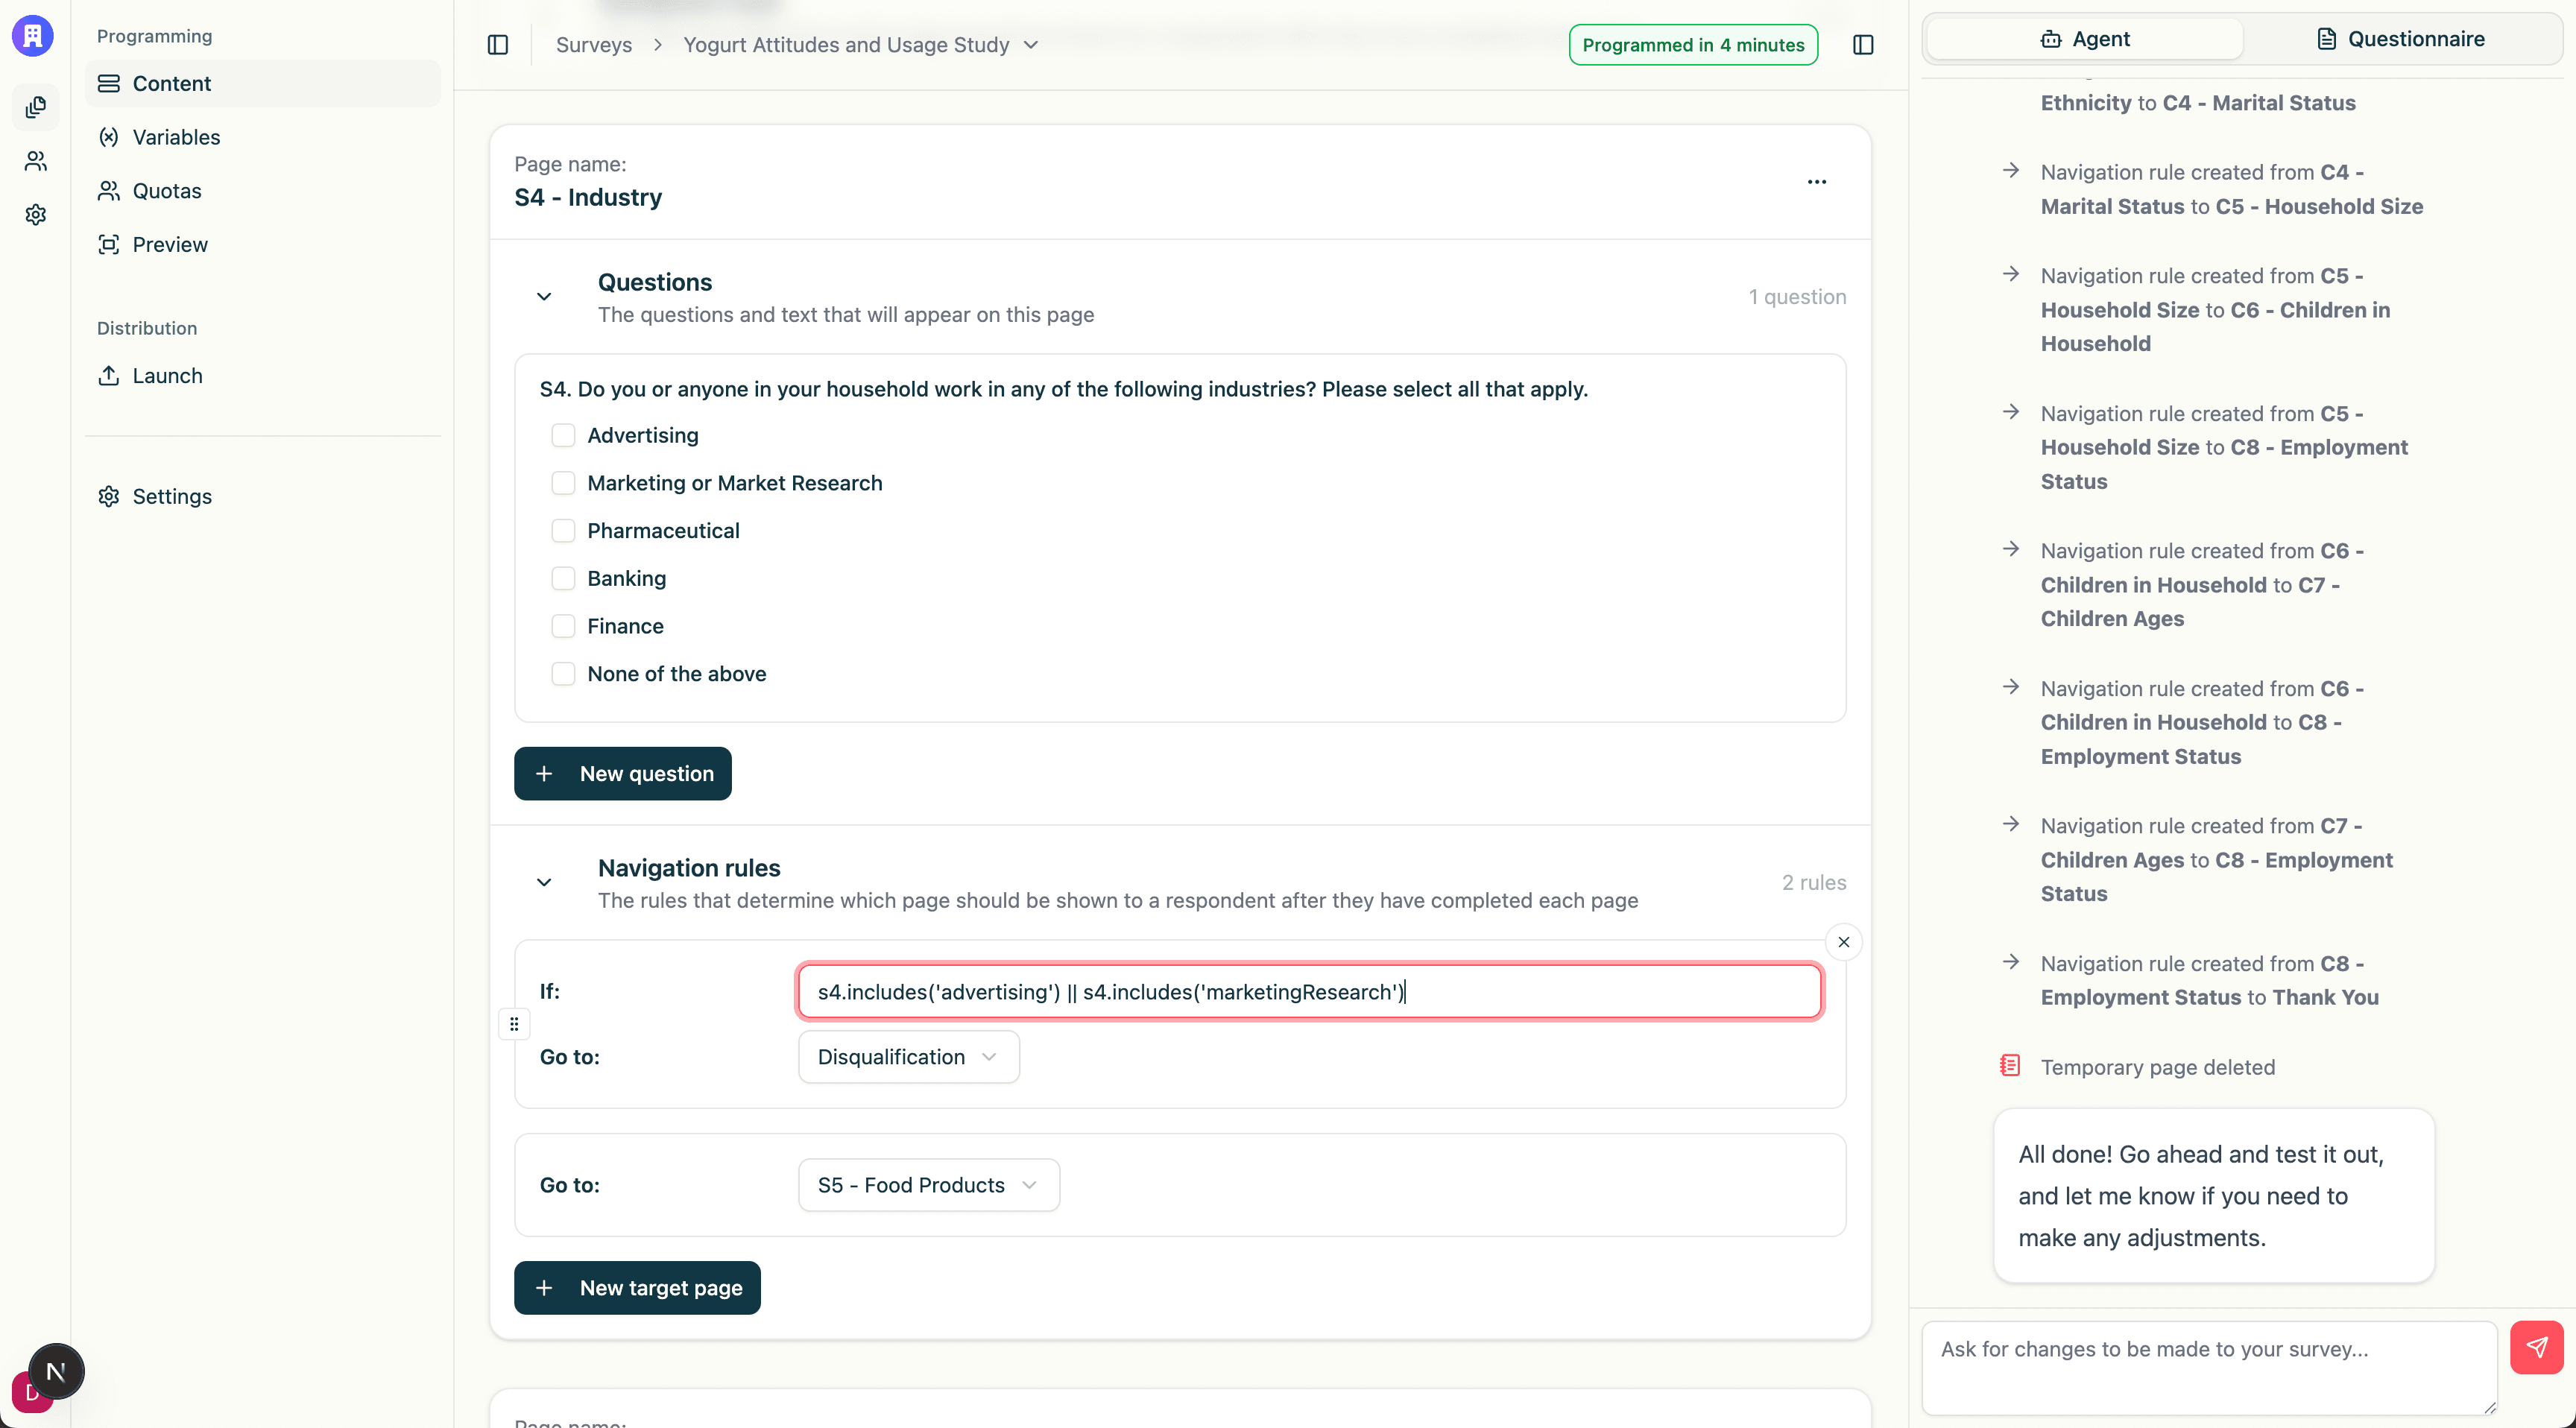Screen dimensions: 2576x1428
Task: Check the Advertising checkbox
Action: pos(564,435)
